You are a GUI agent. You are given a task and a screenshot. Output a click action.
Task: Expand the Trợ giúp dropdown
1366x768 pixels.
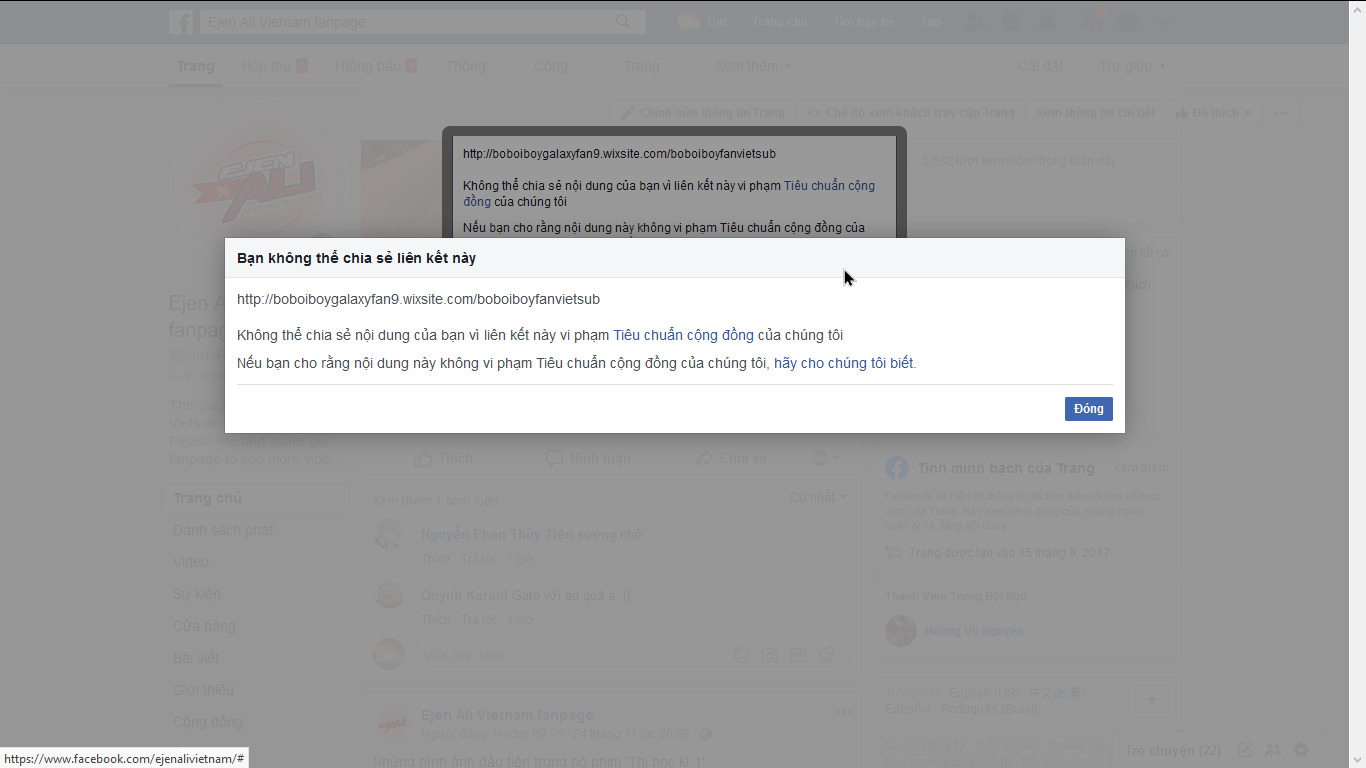click(1132, 66)
